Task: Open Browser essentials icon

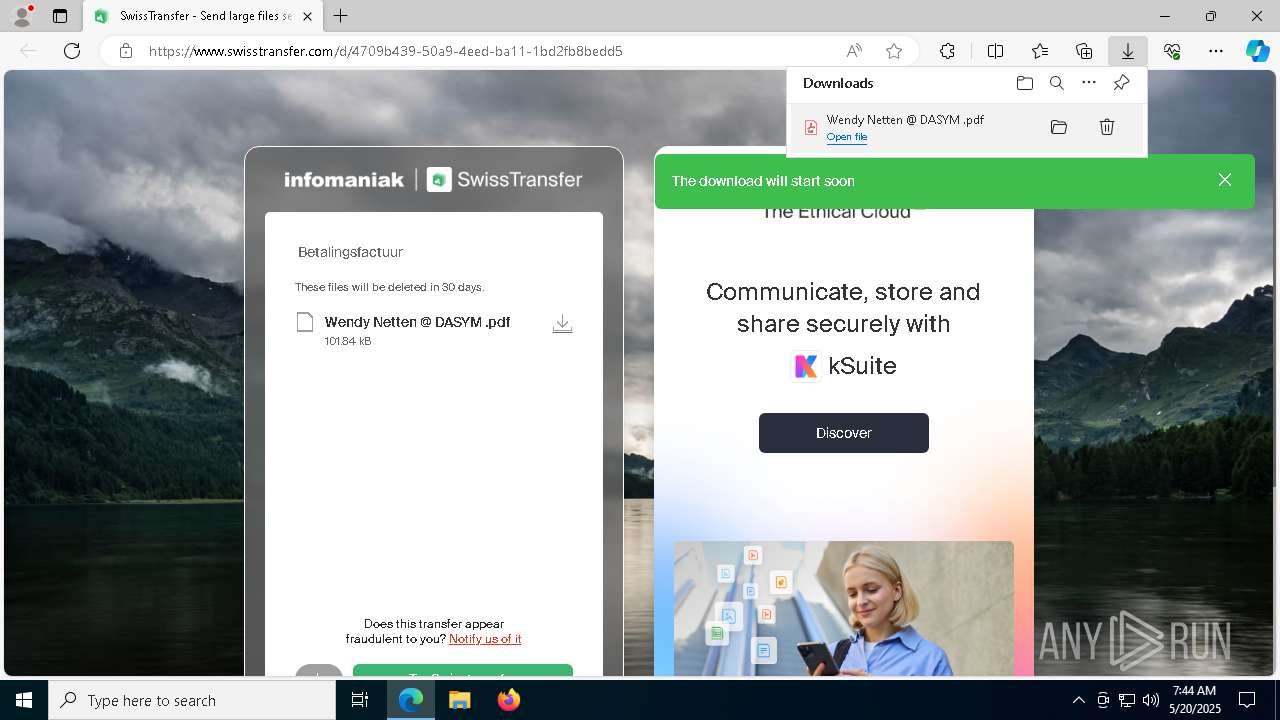Action: (x=1172, y=51)
